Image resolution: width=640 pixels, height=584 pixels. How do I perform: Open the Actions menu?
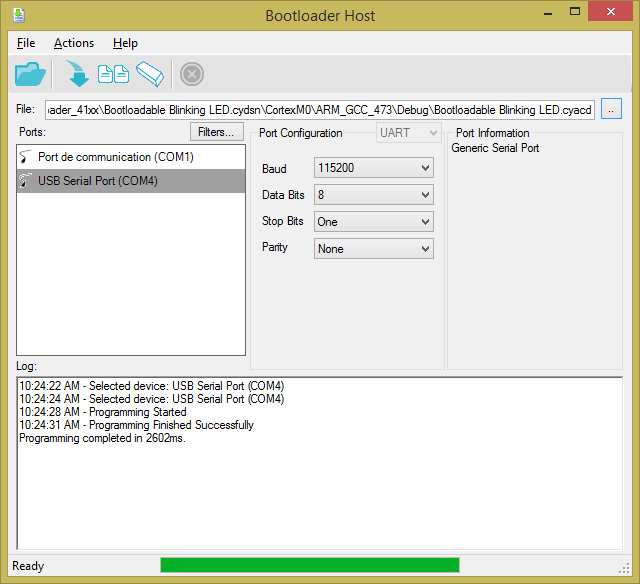74,43
